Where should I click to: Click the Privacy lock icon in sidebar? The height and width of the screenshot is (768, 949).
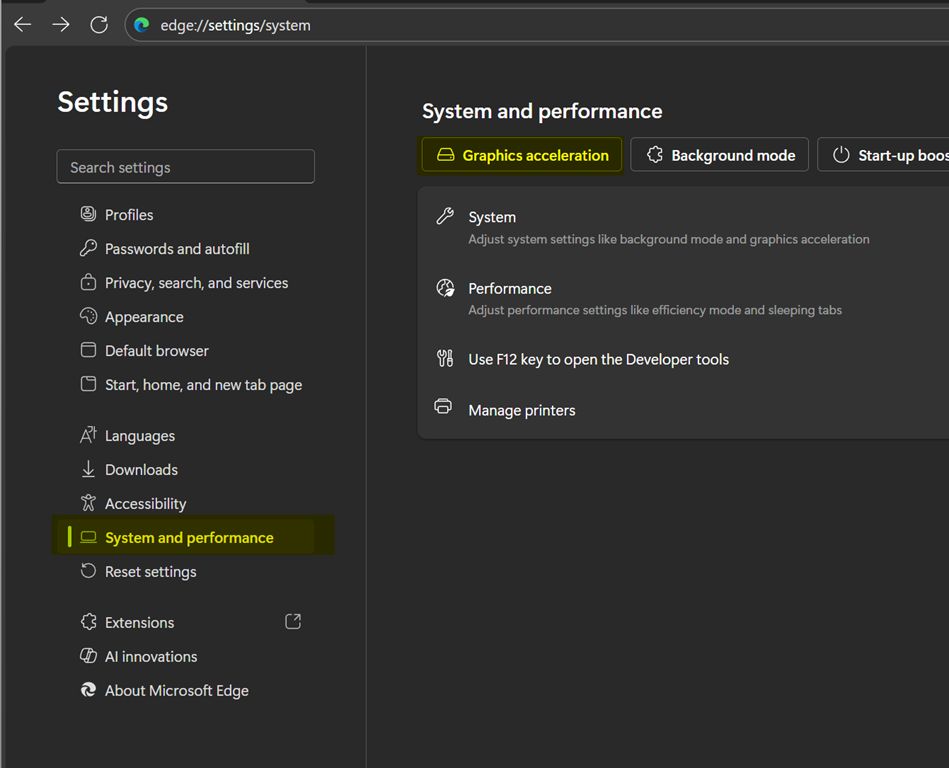(88, 282)
